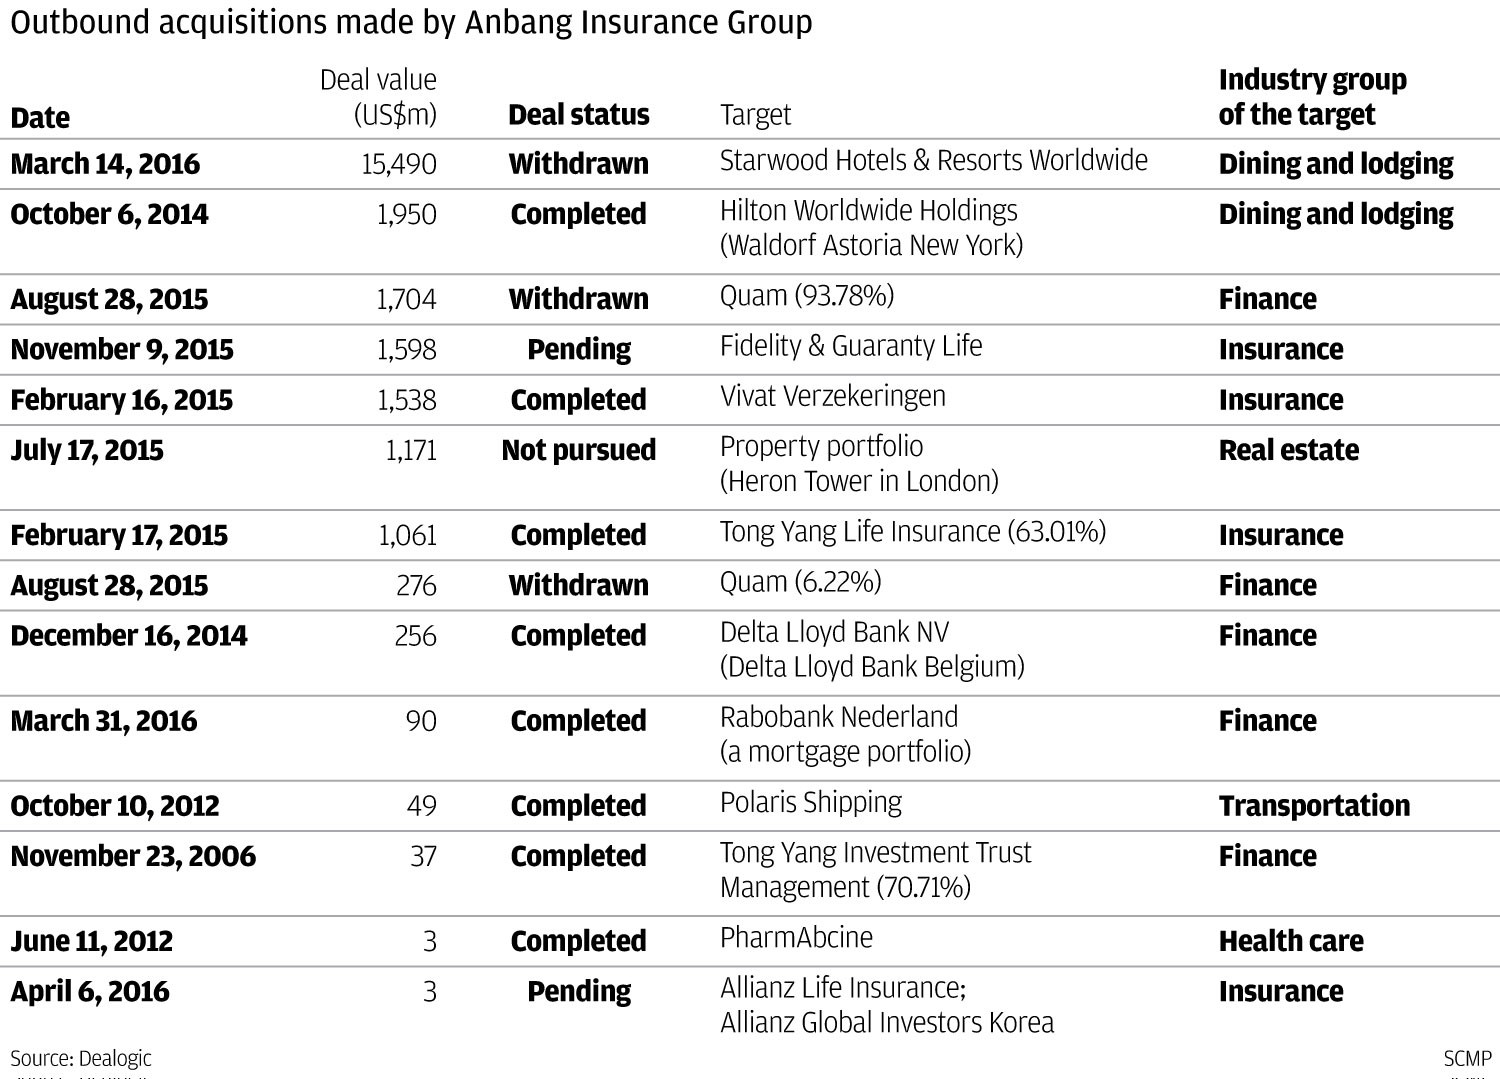Click the Real estate industry cell
The width and height of the screenshot is (1500, 1079).
coord(1288,450)
